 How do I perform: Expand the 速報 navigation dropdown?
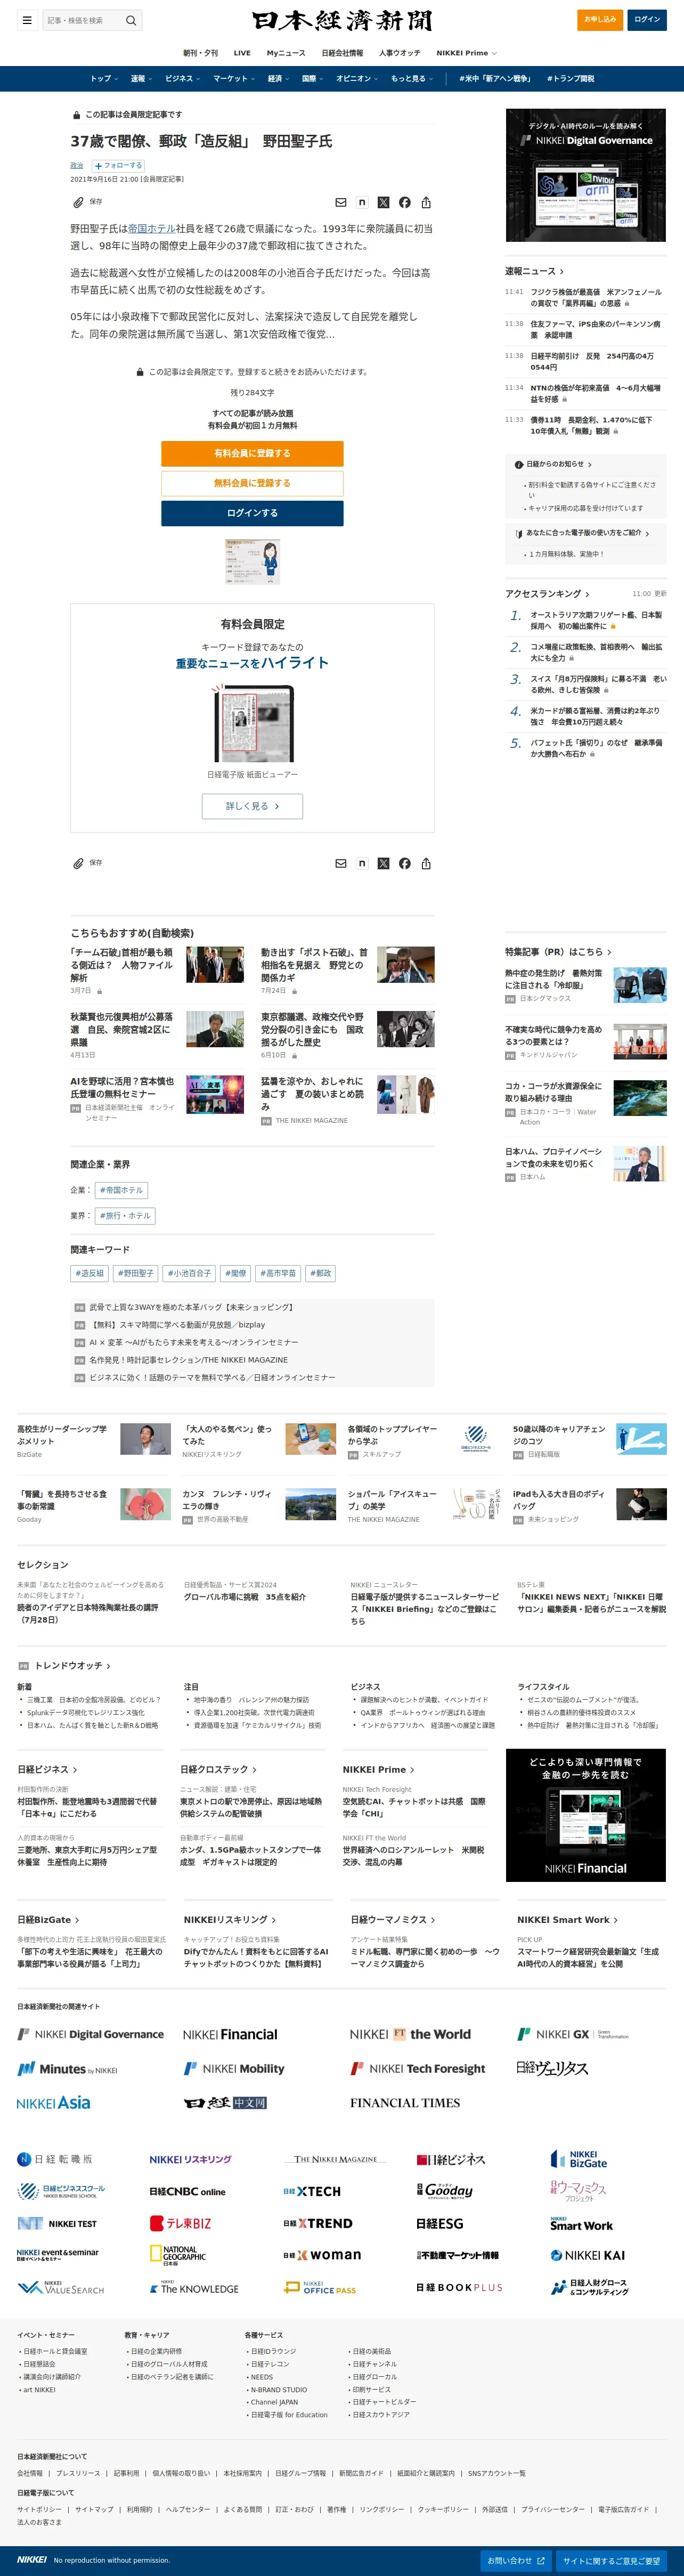tap(141, 78)
